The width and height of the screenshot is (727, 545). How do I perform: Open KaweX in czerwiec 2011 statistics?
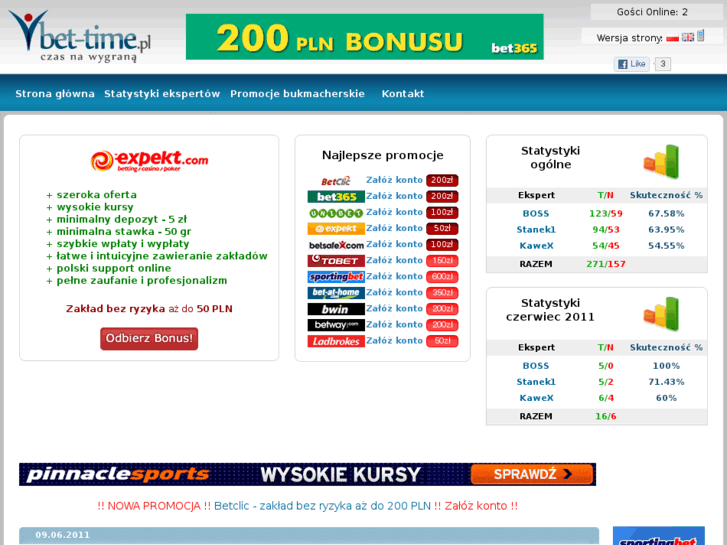[x=536, y=398]
